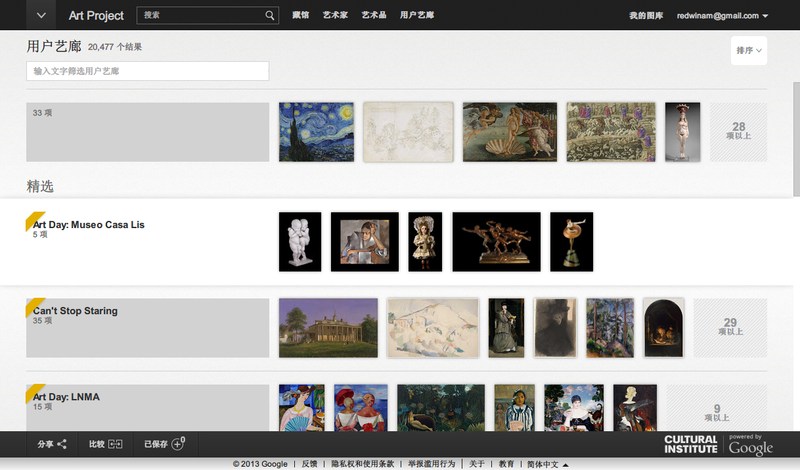Image resolution: width=800 pixels, height=470 pixels.
Task: Click the compare icon in the bottom bar
Action: tap(115, 444)
